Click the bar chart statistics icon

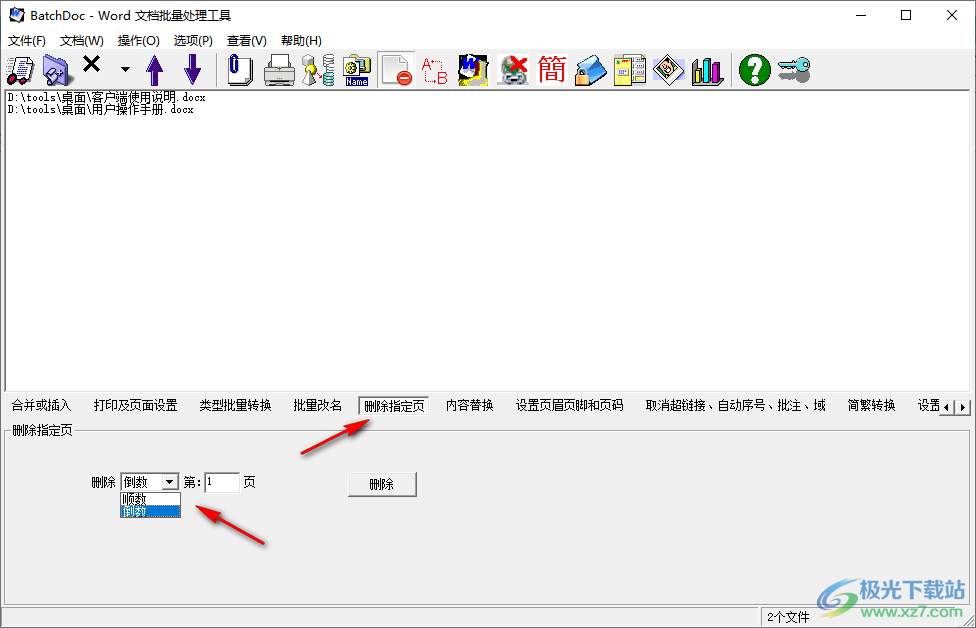707,70
